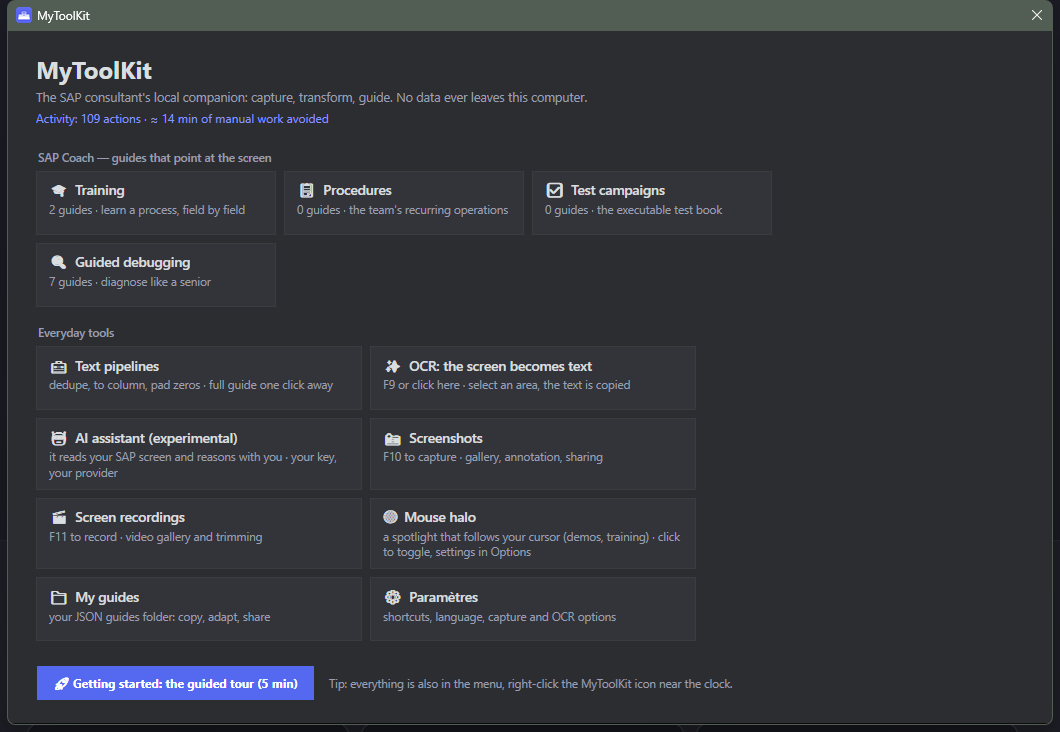Start OCR: the screen becomes text
Image resolution: width=1060 pixels, height=732 pixels.
point(533,378)
